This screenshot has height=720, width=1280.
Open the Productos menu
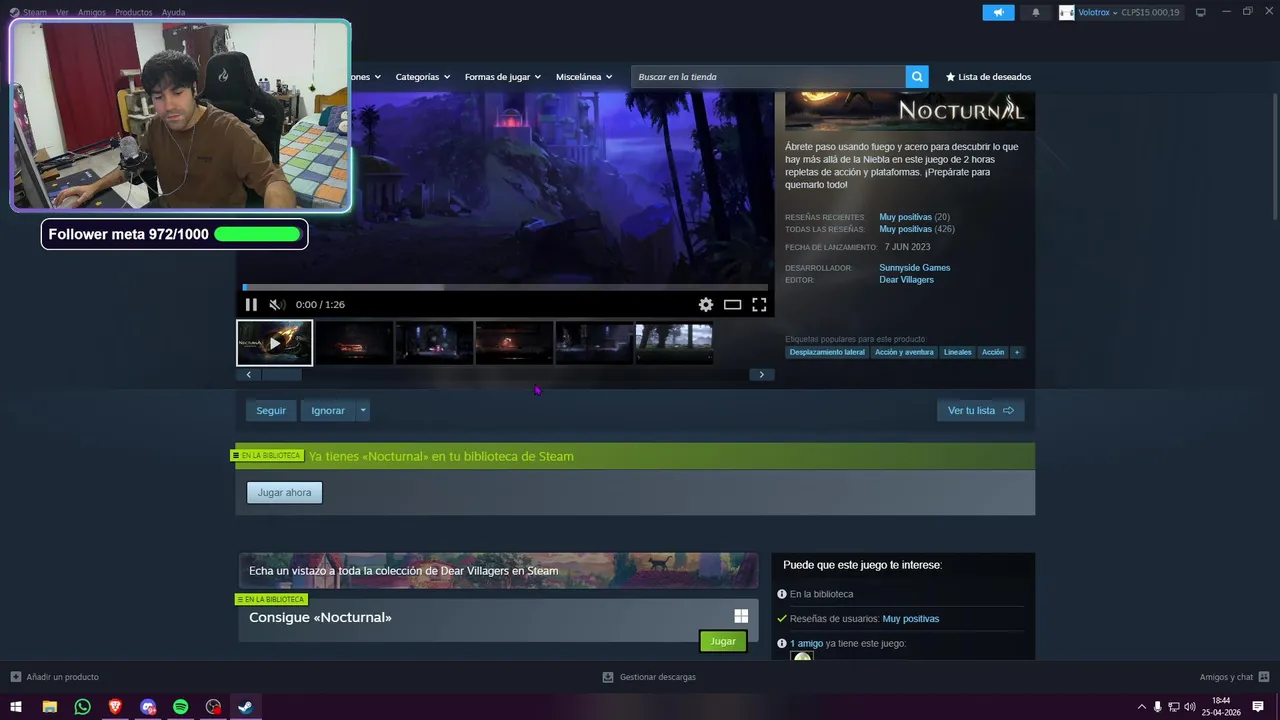pos(134,12)
